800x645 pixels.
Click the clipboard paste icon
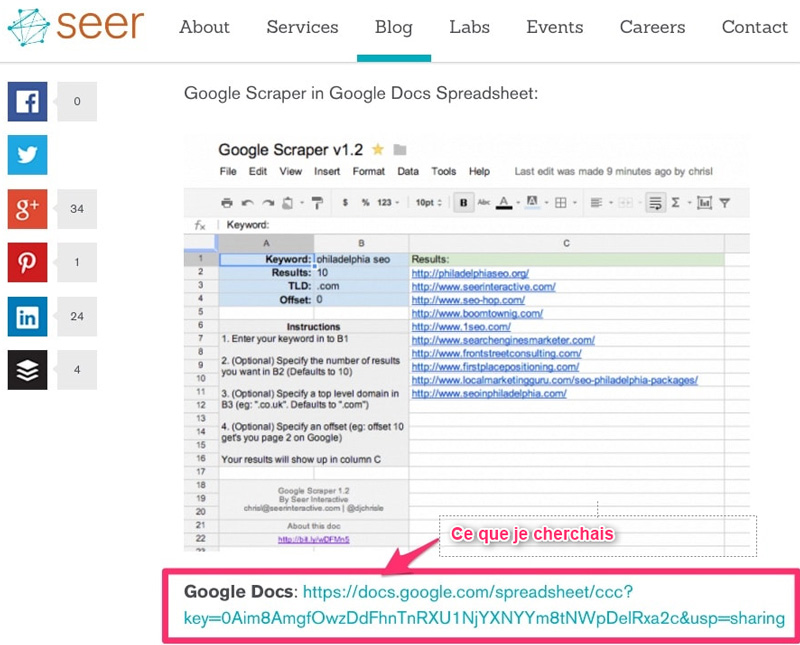point(288,203)
